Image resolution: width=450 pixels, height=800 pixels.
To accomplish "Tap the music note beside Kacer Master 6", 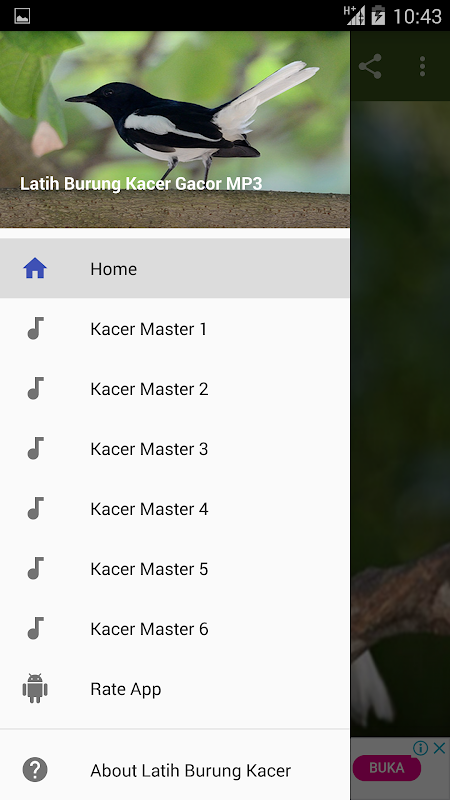I will 35,628.
